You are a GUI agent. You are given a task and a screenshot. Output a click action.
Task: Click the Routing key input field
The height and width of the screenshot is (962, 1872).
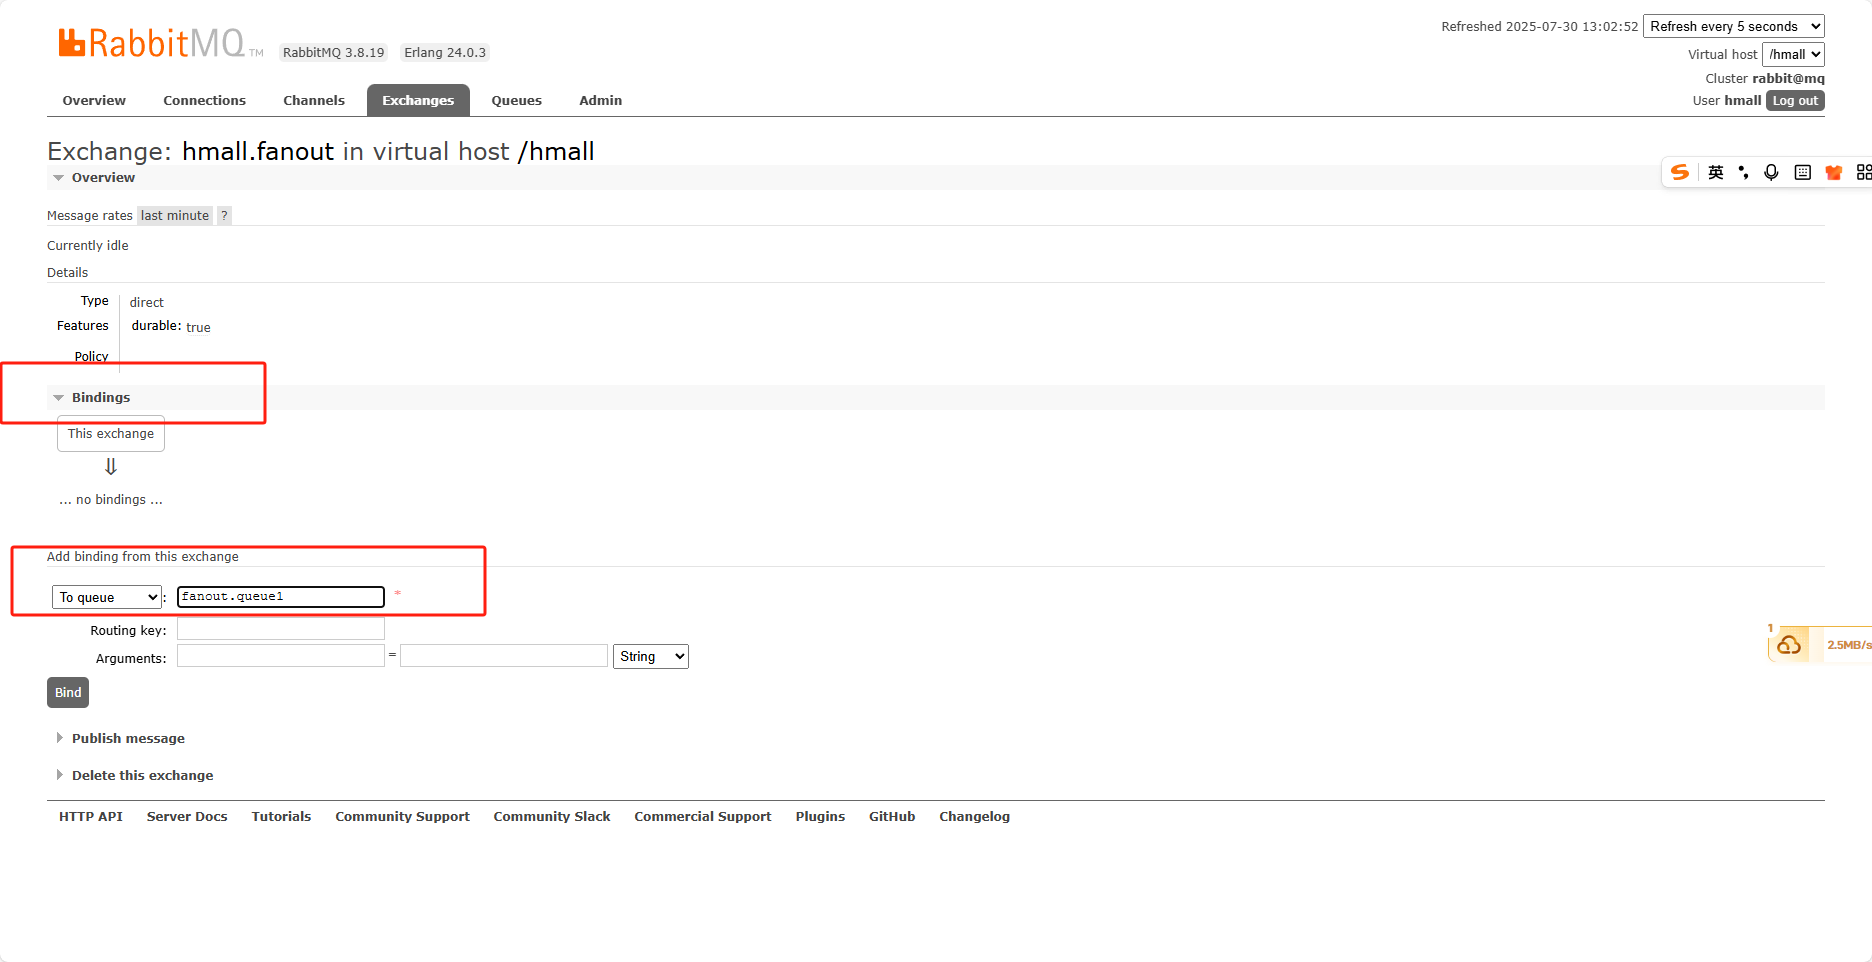pos(281,629)
